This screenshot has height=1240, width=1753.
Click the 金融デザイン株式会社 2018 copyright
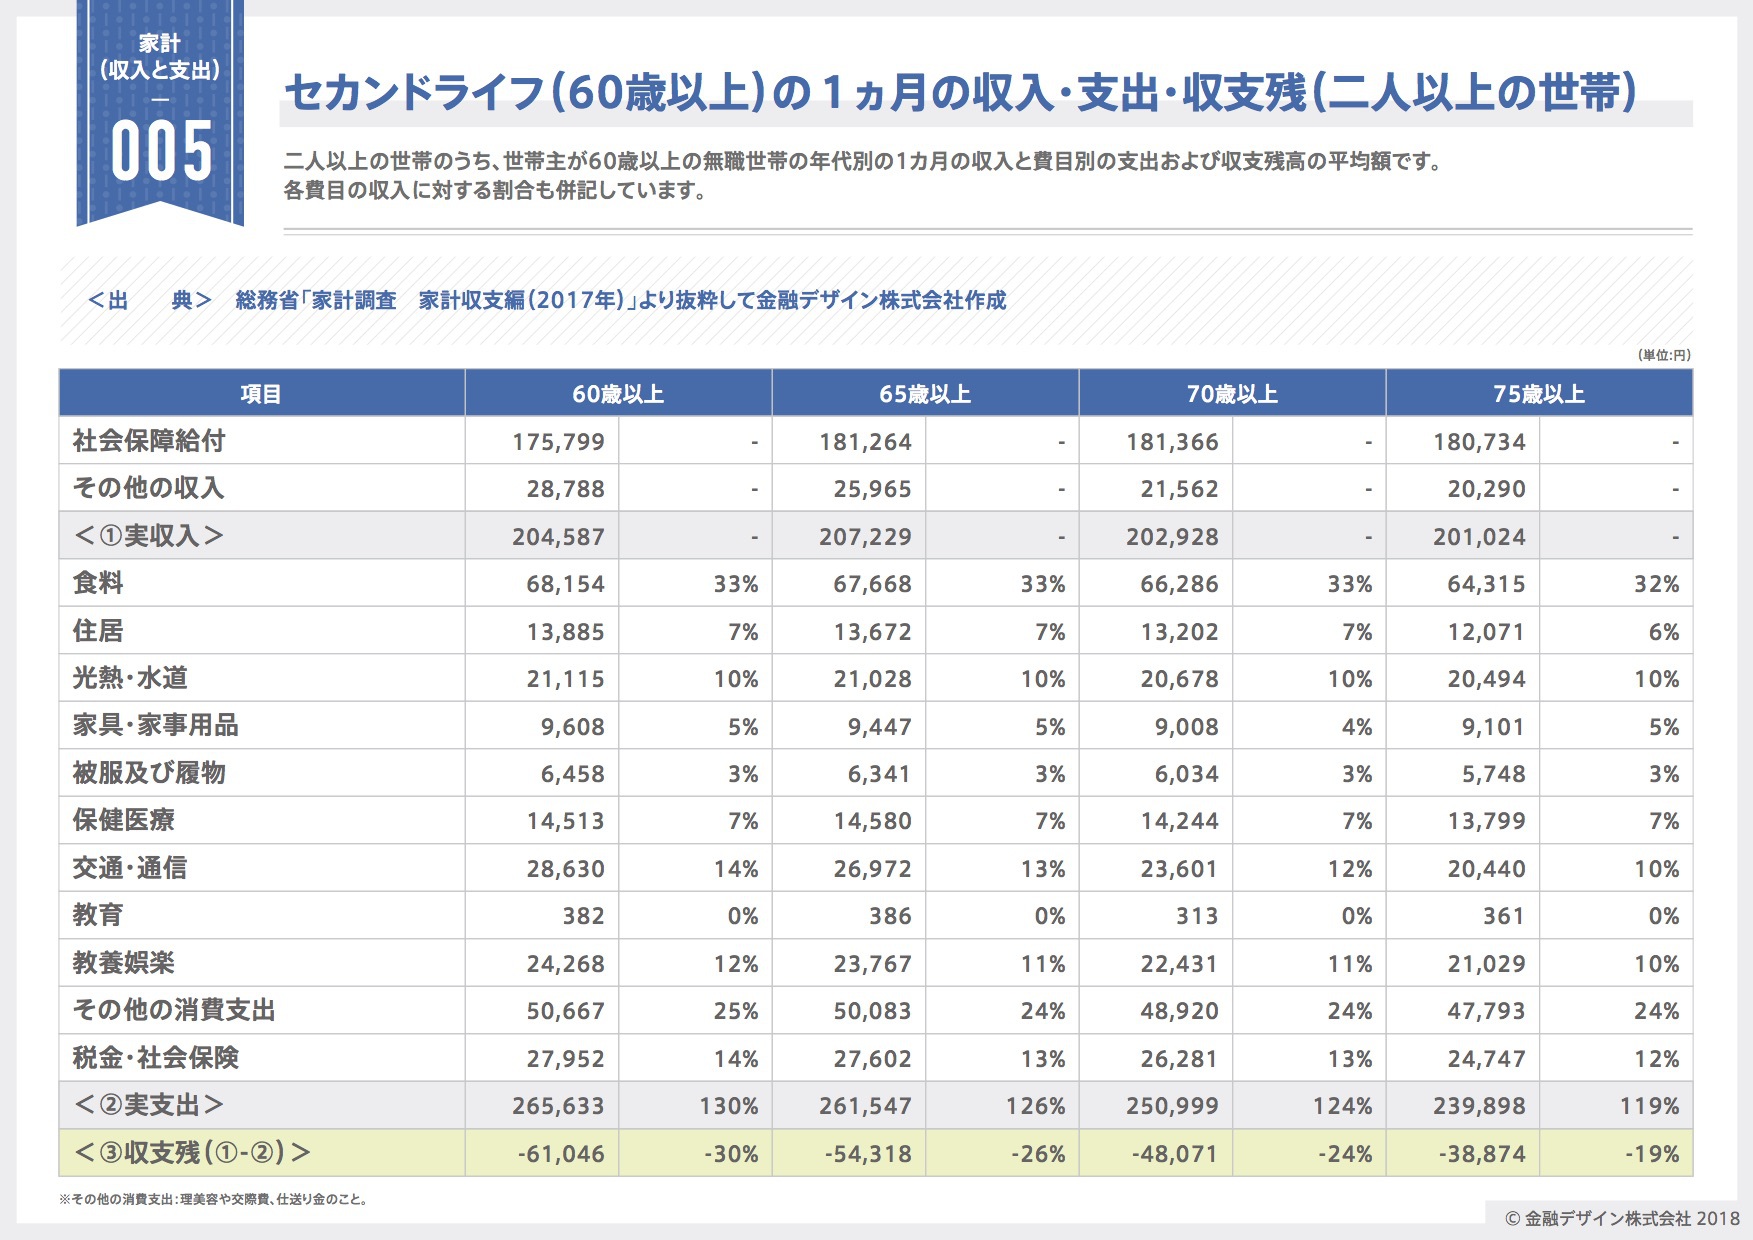[1621, 1218]
